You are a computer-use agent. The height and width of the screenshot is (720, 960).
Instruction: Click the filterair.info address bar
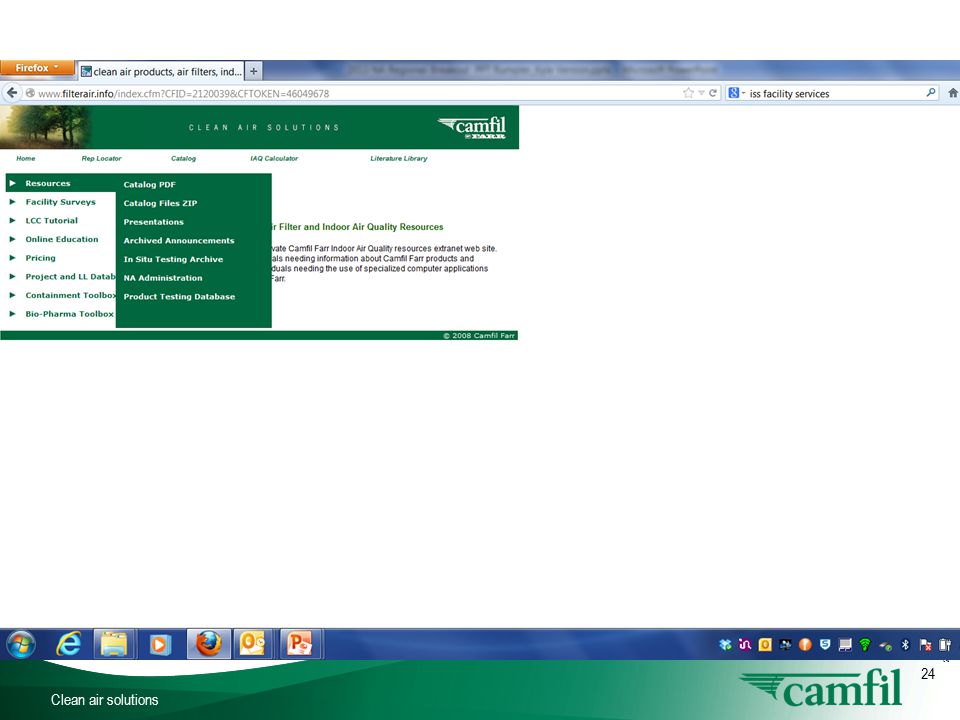(x=355, y=93)
